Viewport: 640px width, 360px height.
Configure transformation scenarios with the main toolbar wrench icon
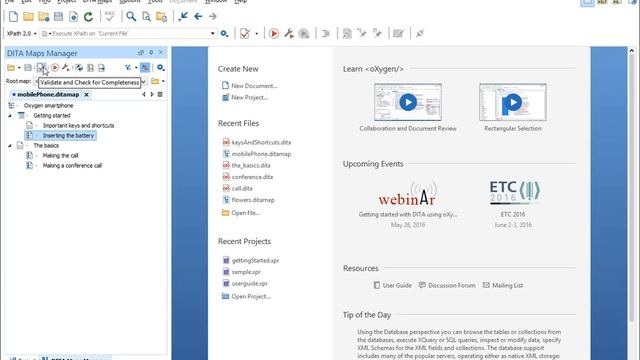[289, 33]
